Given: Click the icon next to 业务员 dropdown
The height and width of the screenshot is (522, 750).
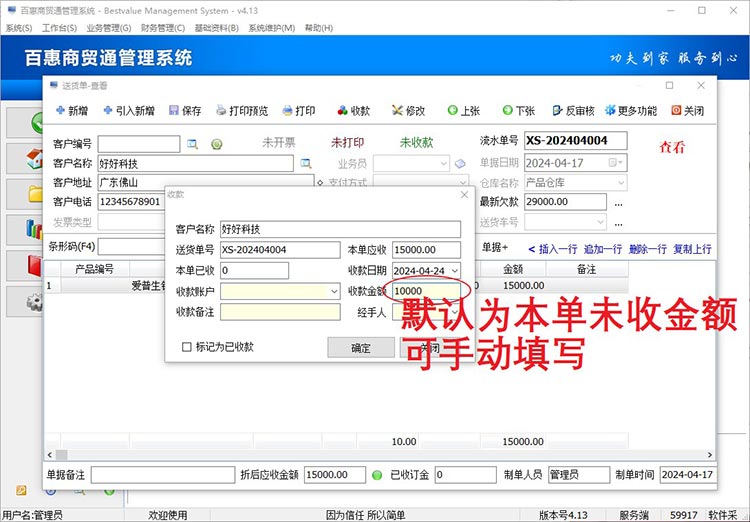Looking at the screenshot, I should click(460, 164).
